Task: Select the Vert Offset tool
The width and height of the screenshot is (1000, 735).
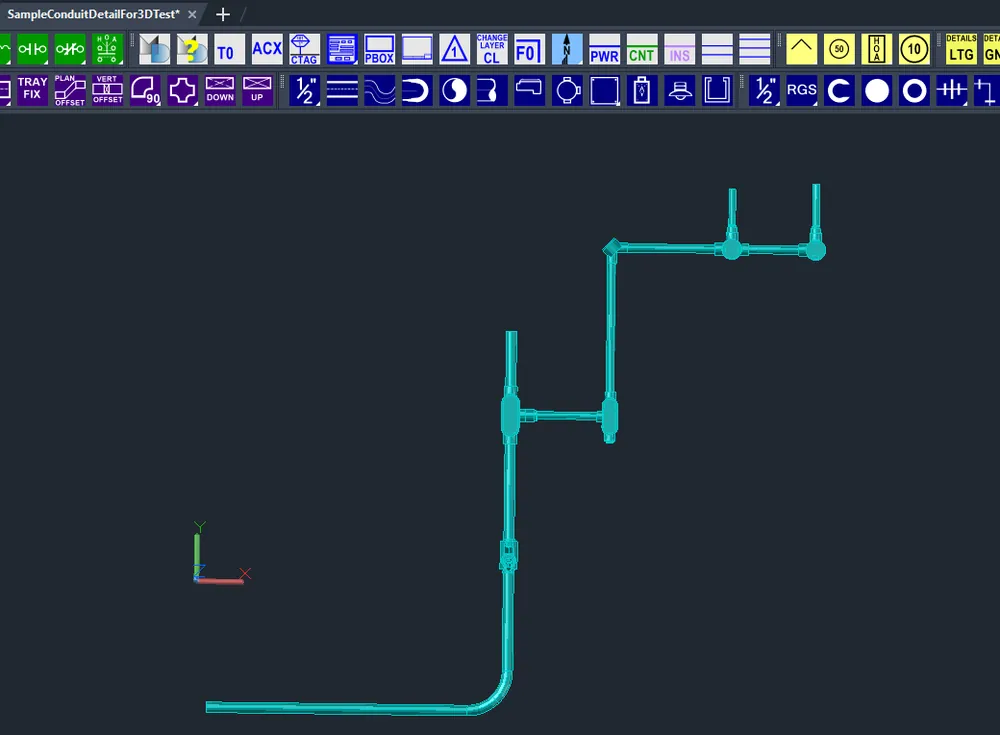Action: tap(108, 90)
